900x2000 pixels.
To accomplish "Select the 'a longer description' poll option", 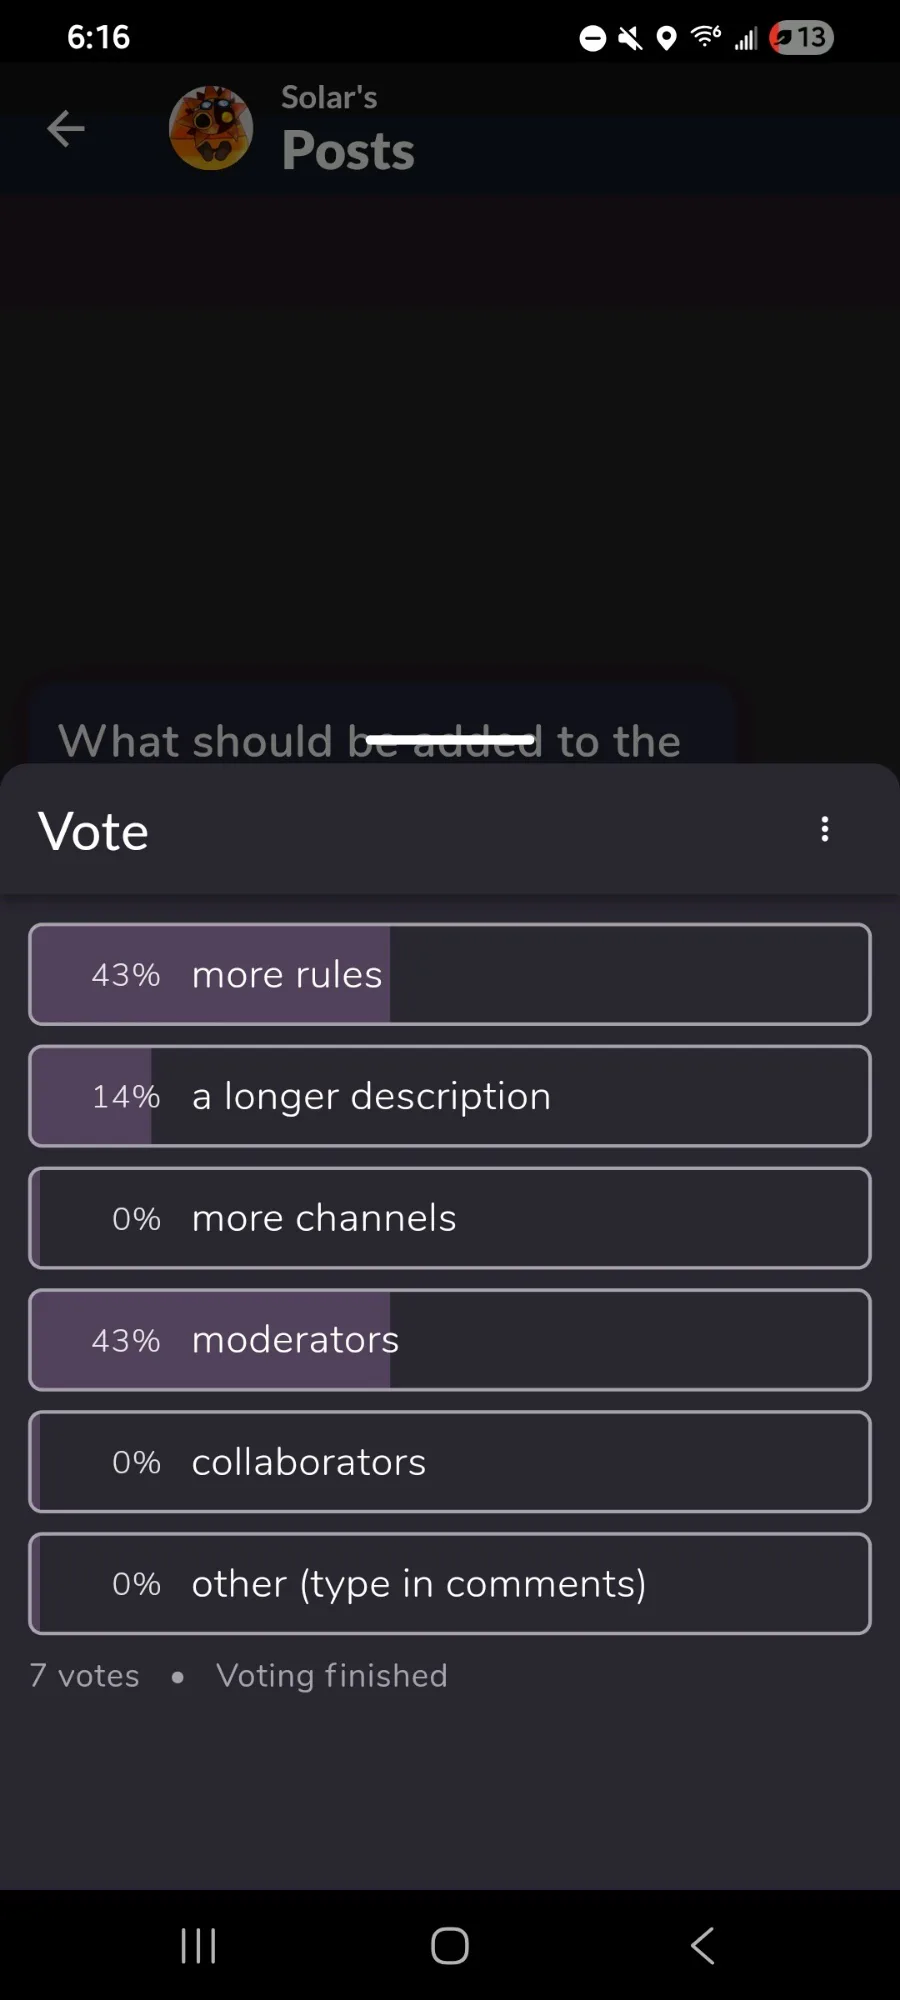I will click(x=450, y=1096).
